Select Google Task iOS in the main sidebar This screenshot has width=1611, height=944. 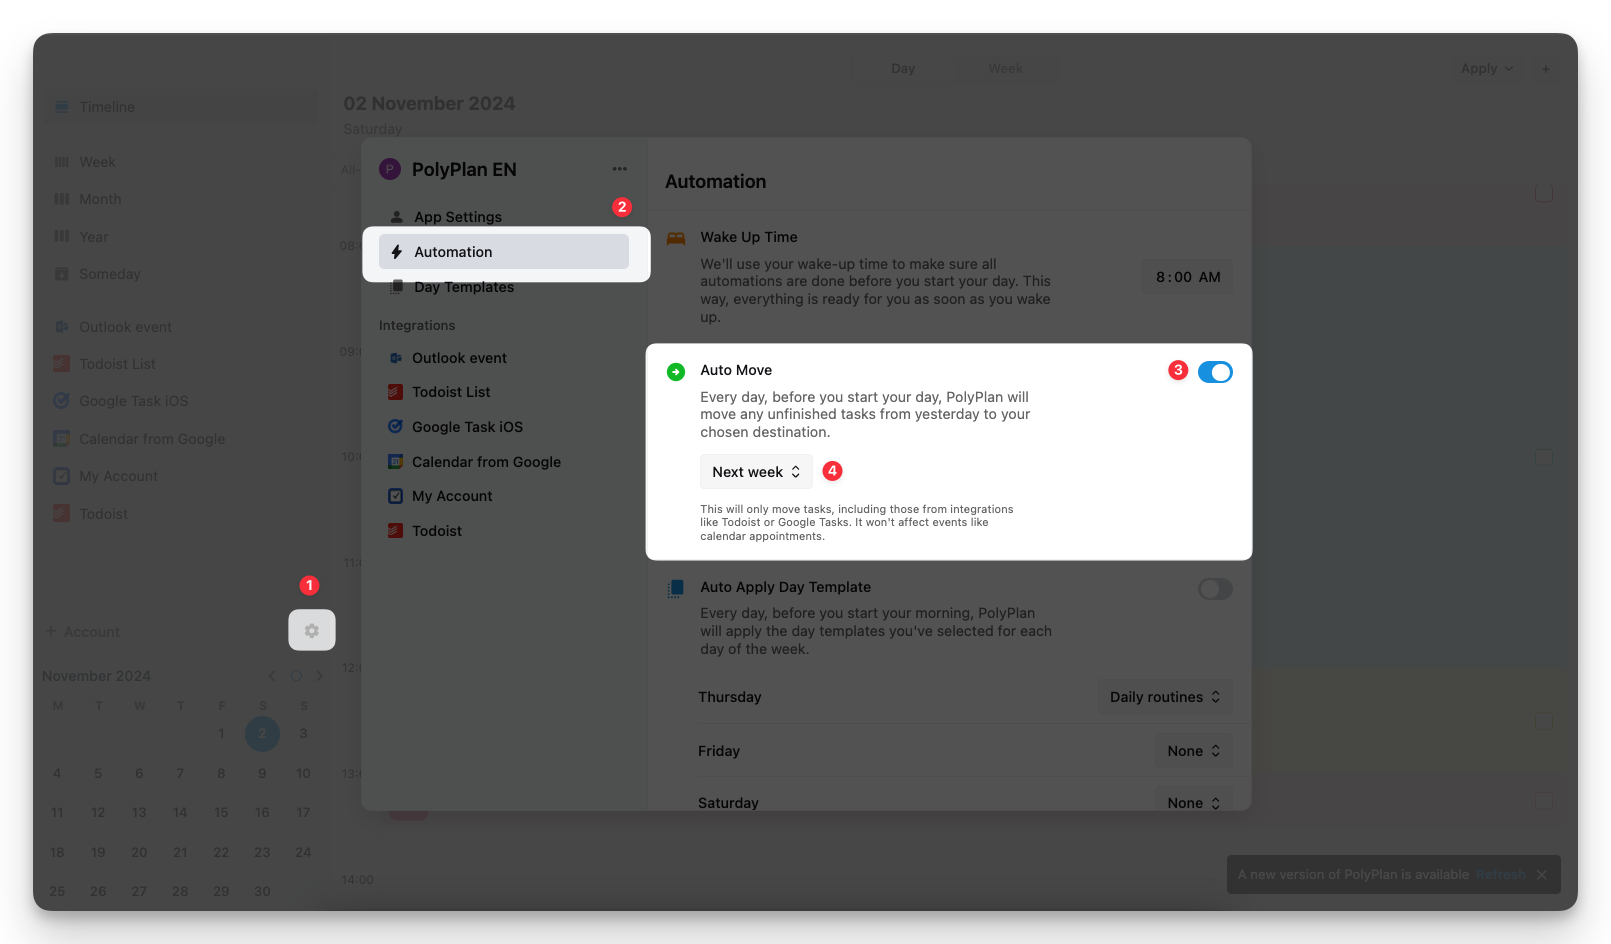point(181,401)
